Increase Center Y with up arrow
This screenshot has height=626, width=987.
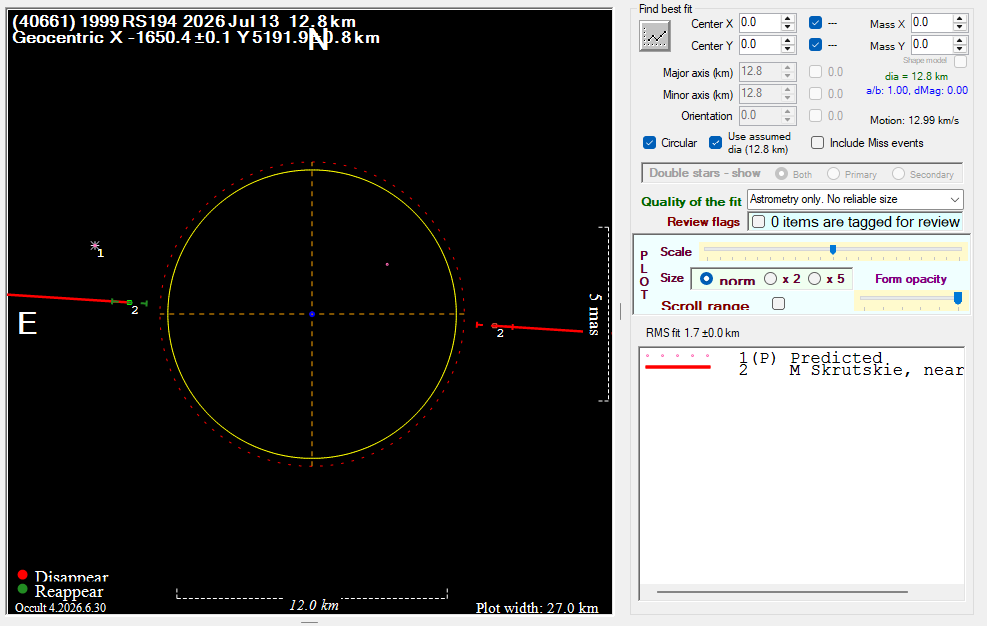tap(788, 40)
